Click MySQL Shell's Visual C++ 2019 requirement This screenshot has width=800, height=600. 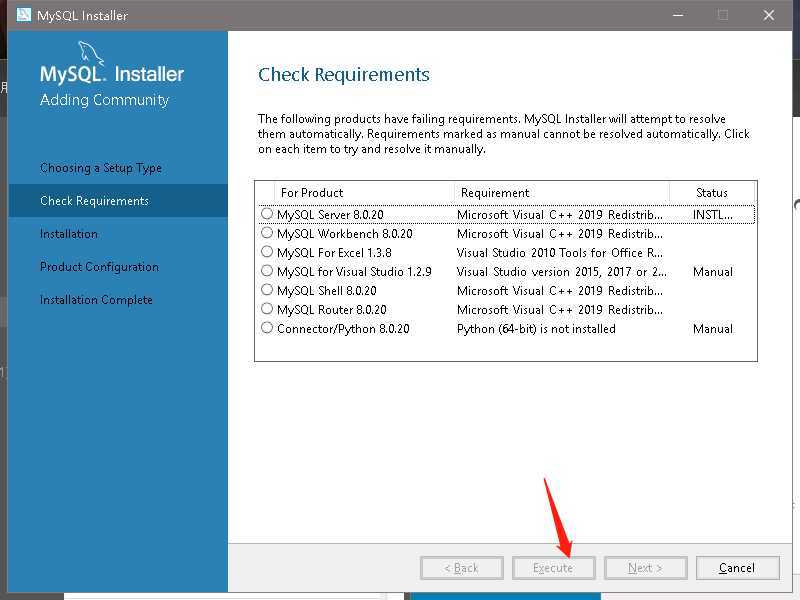point(560,291)
